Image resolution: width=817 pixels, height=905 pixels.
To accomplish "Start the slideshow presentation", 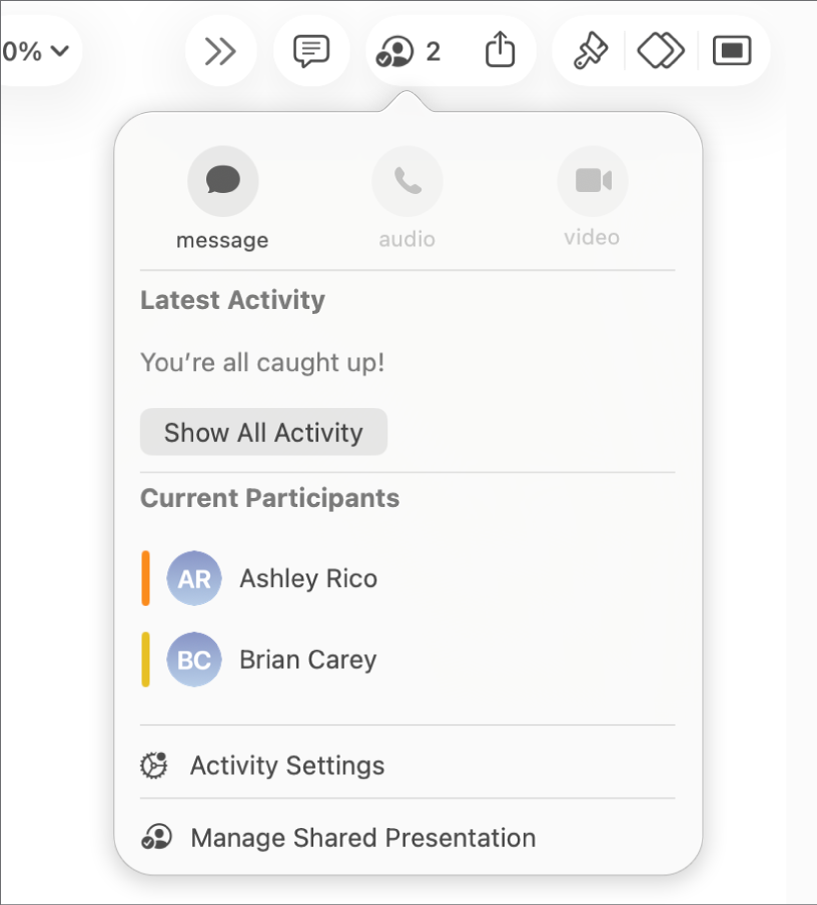I will [x=732, y=50].
